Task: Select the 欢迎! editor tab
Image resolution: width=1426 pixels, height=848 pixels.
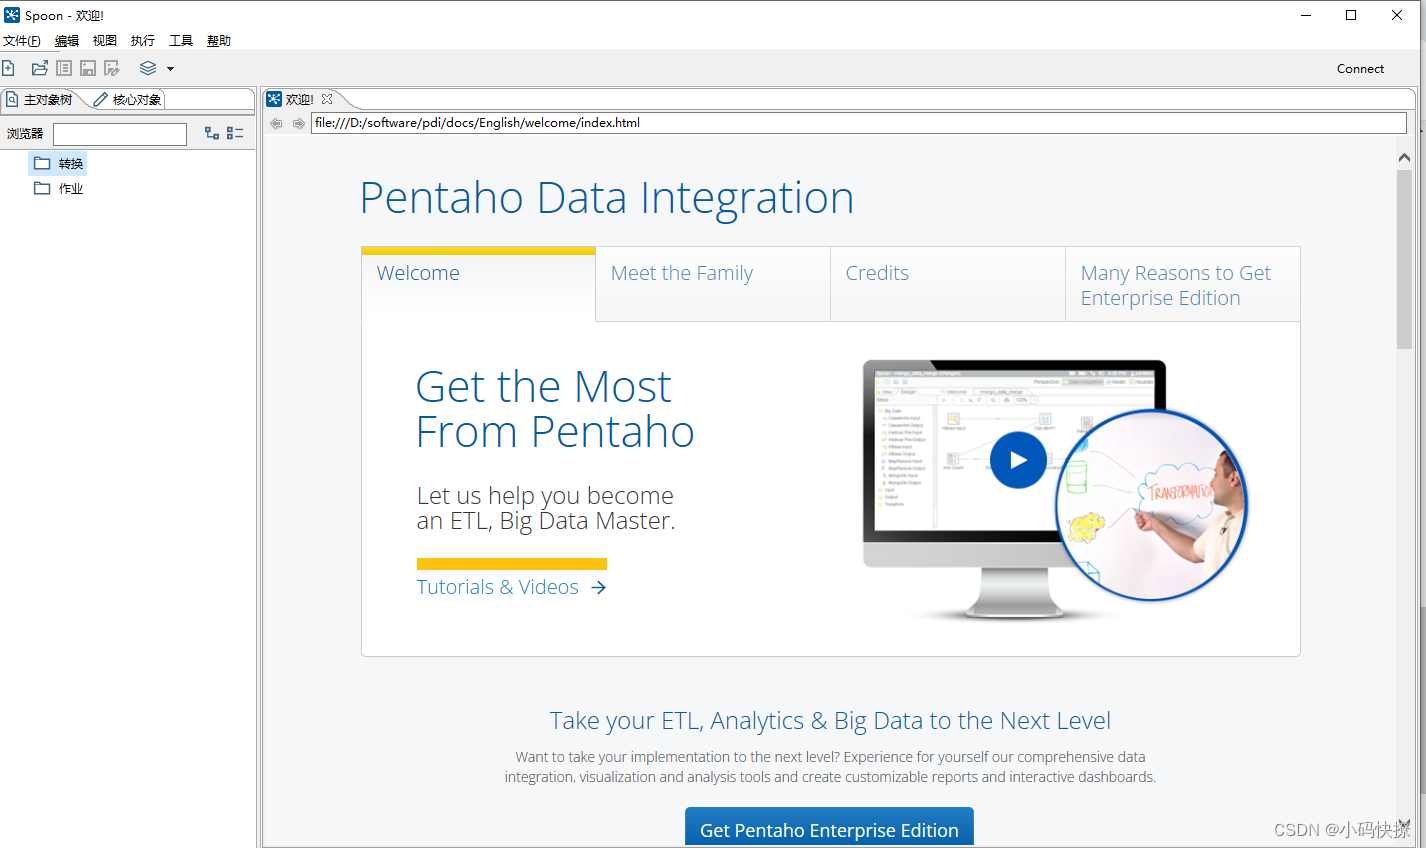Action: point(299,99)
